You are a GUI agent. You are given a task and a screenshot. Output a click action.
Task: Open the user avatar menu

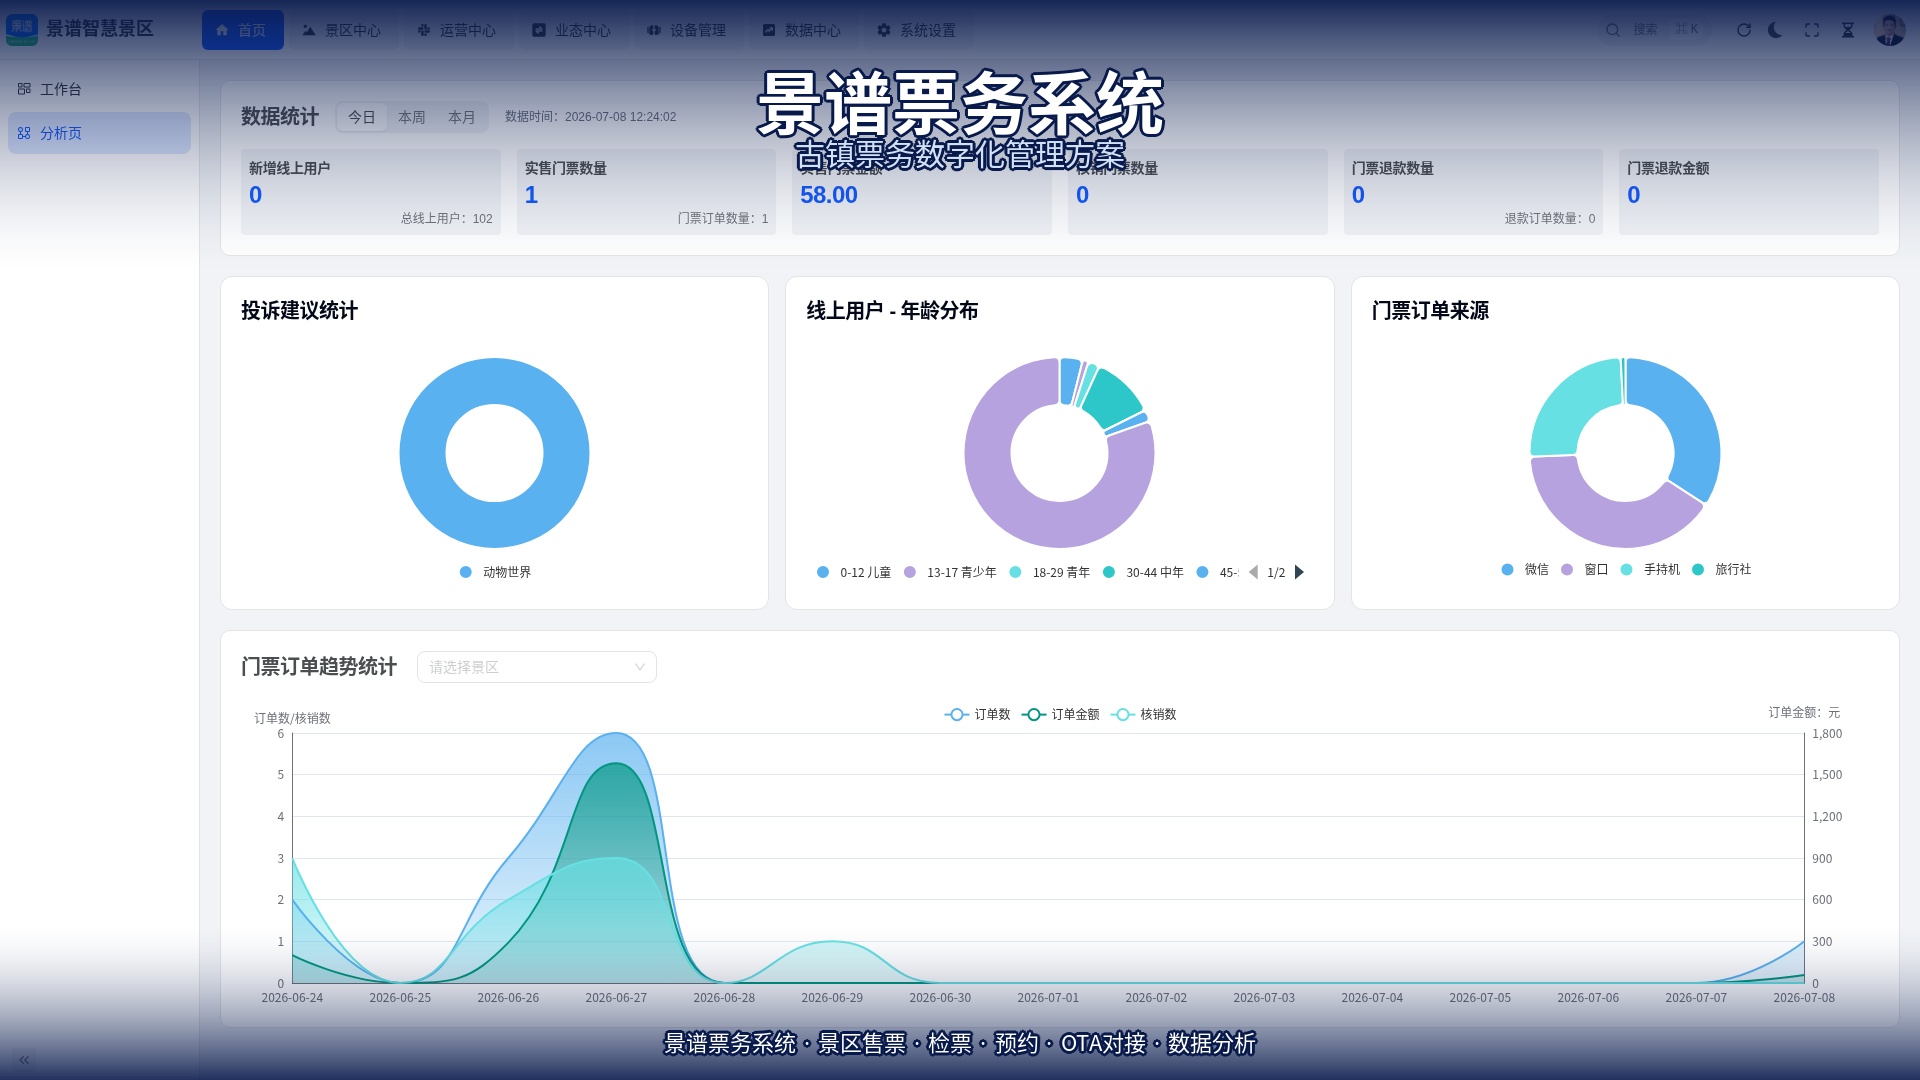1890,30
